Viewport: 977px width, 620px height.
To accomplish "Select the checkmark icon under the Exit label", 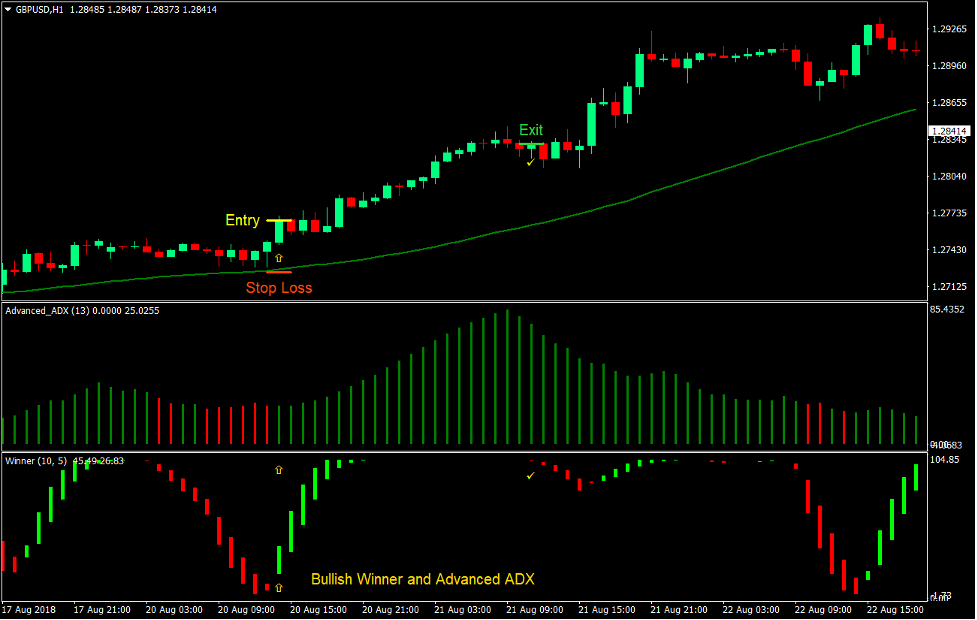I will 531,160.
